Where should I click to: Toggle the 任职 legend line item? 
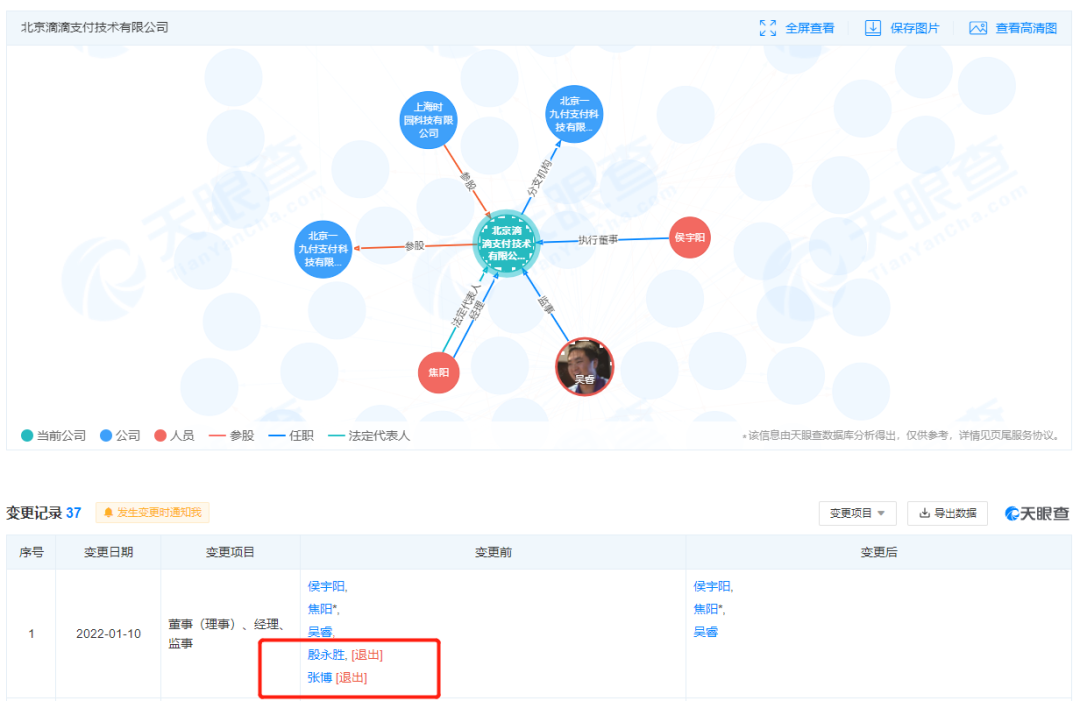pyautogui.click(x=291, y=436)
